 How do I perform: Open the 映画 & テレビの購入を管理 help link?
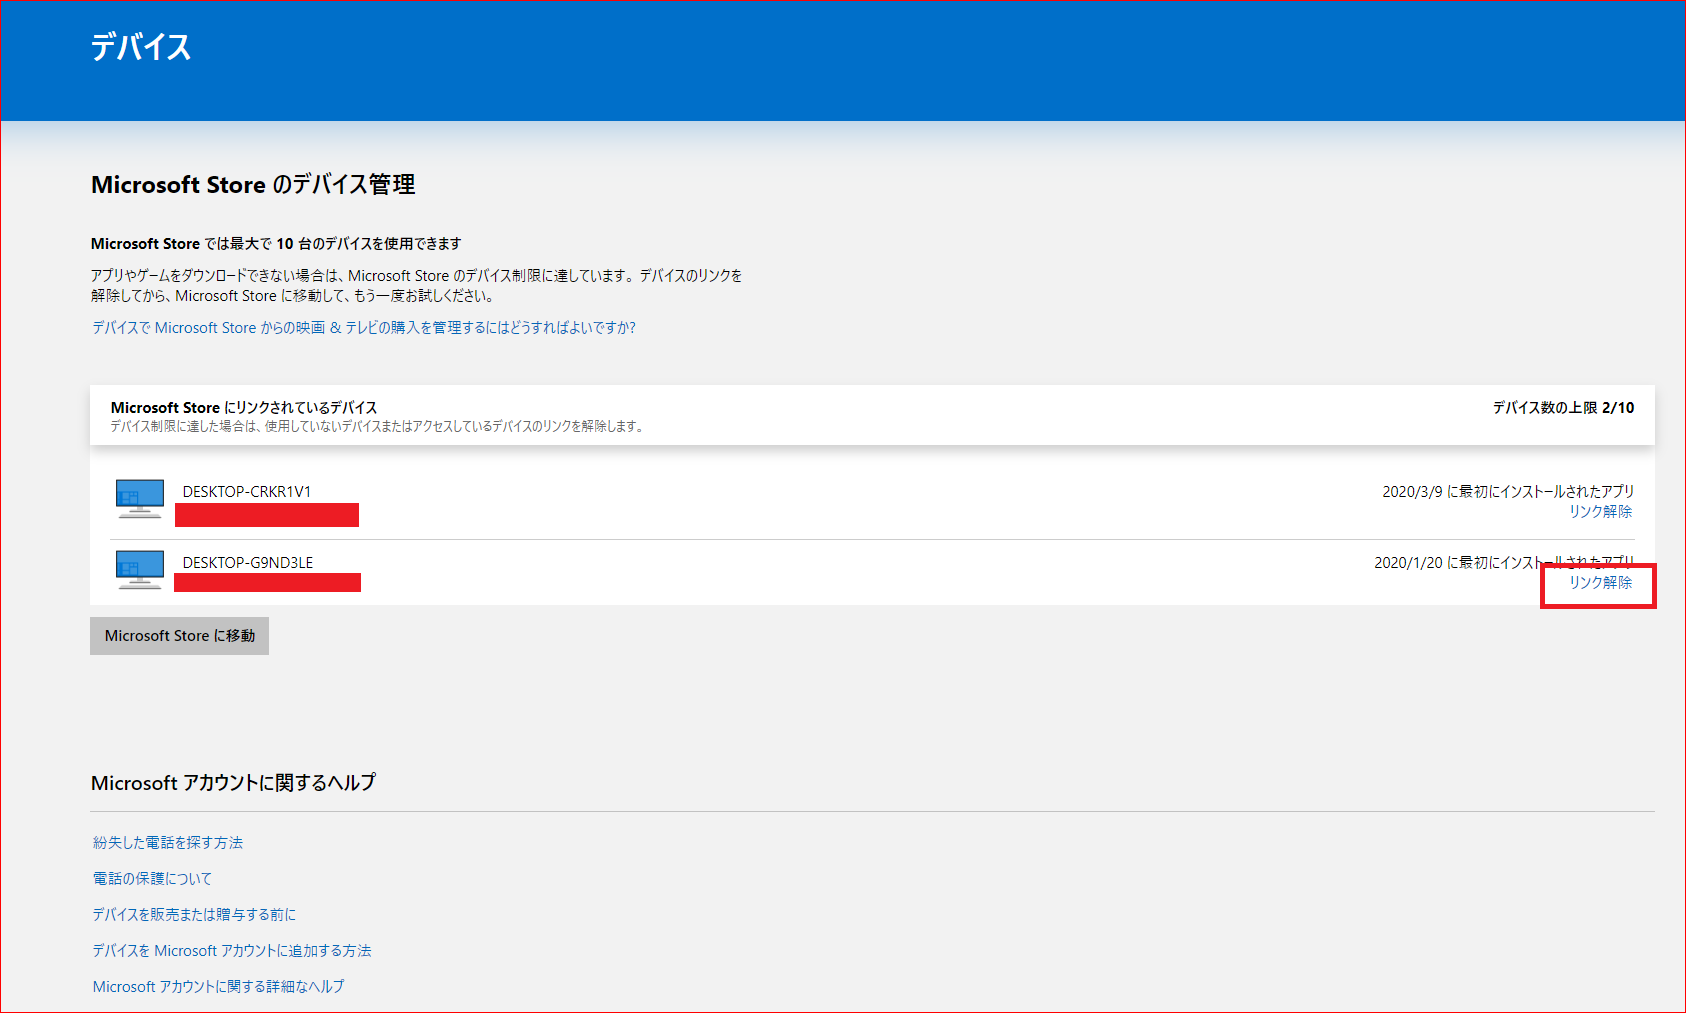364,328
